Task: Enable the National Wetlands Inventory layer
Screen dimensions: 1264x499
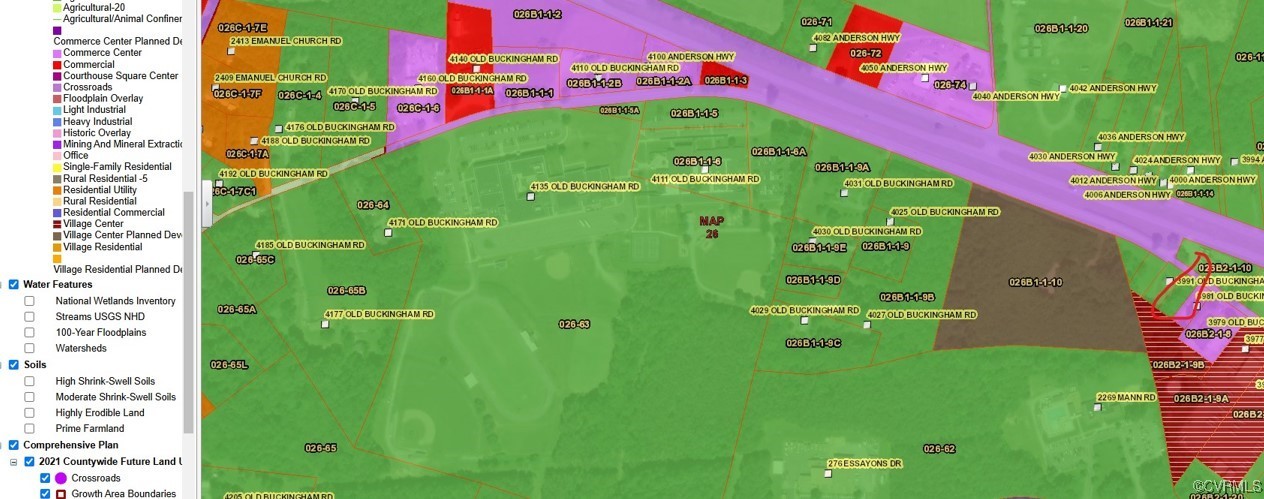Action: [x=30, y=301]
